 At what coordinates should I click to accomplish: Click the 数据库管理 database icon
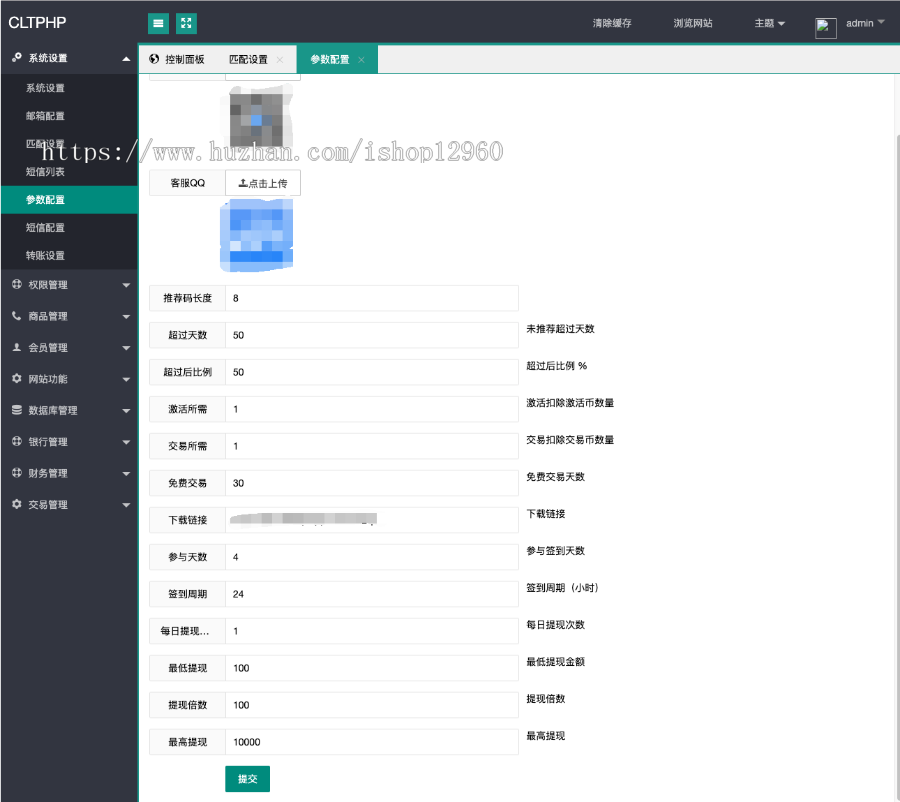click(x=17, y=410)
